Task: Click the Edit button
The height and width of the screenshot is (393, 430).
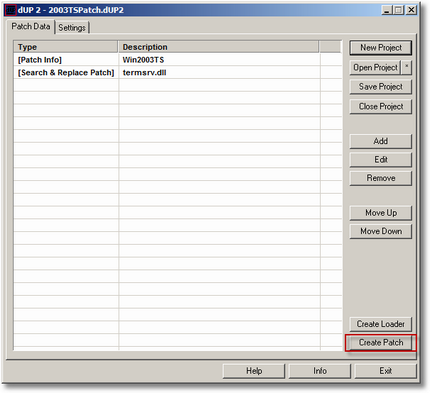Action: pos(381,160)
